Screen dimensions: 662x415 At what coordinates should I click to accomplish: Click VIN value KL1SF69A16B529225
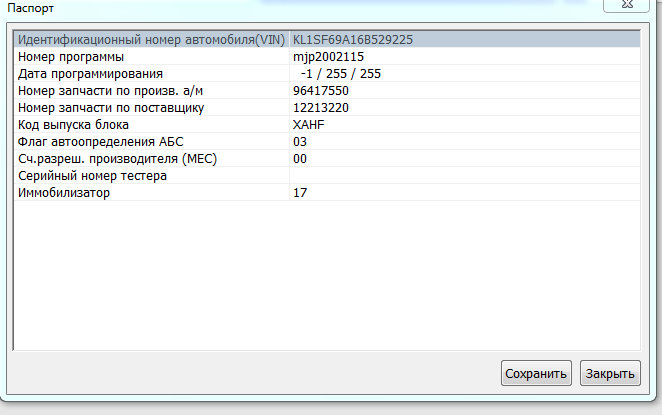[x=353, y=40]
